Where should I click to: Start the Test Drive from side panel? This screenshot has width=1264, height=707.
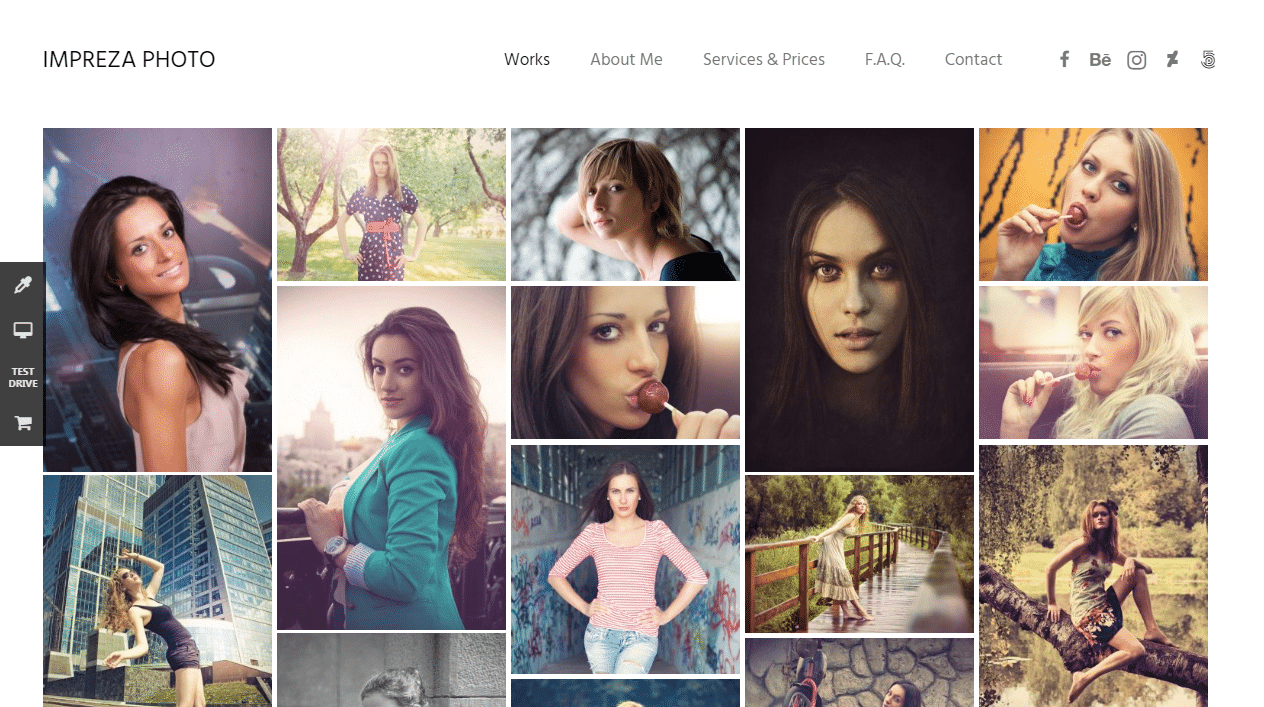[22, 377]
